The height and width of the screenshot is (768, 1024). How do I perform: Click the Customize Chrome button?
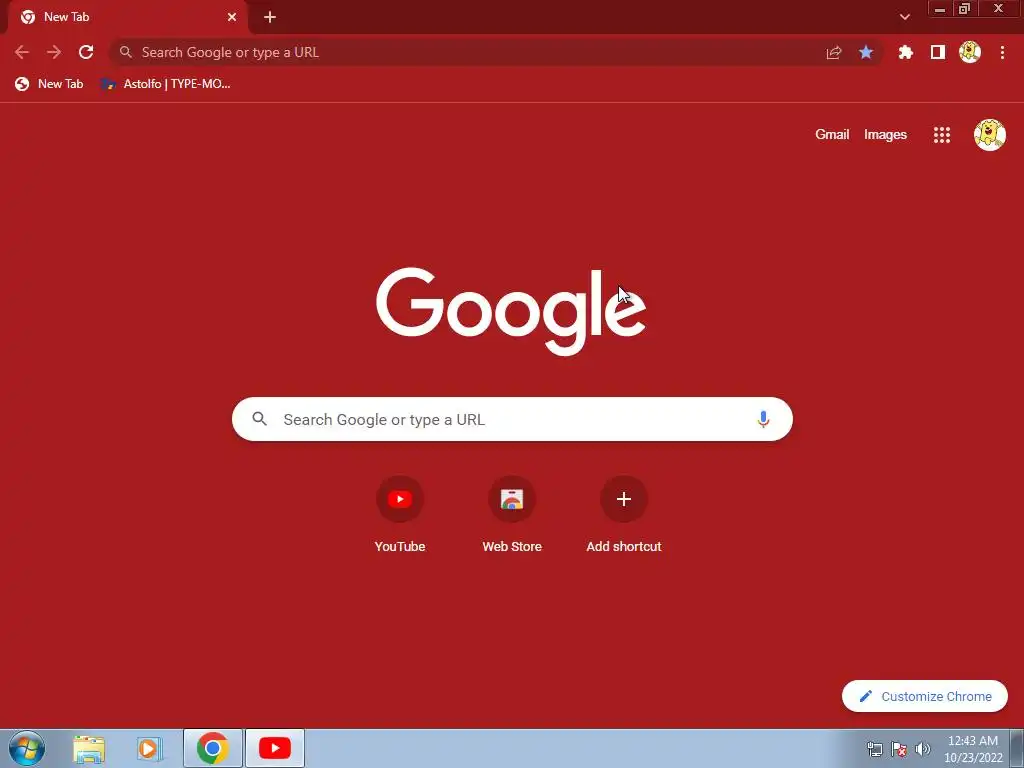click(925, 696)
